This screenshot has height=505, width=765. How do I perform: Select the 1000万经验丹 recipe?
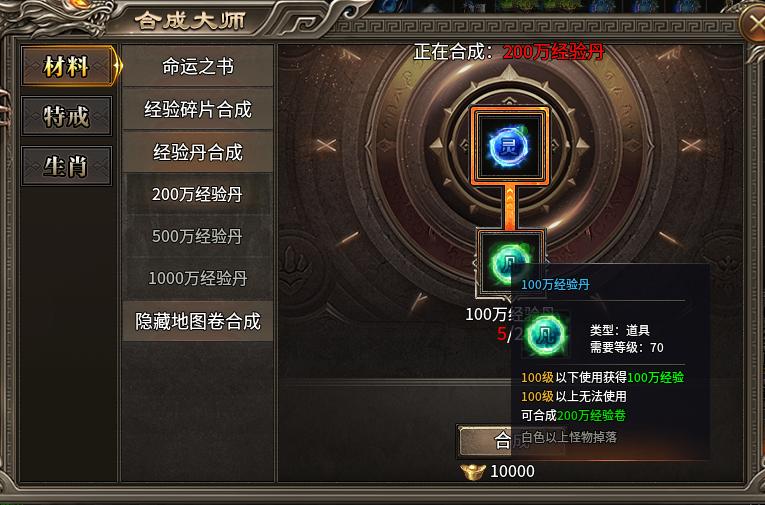tap(198, 278)
